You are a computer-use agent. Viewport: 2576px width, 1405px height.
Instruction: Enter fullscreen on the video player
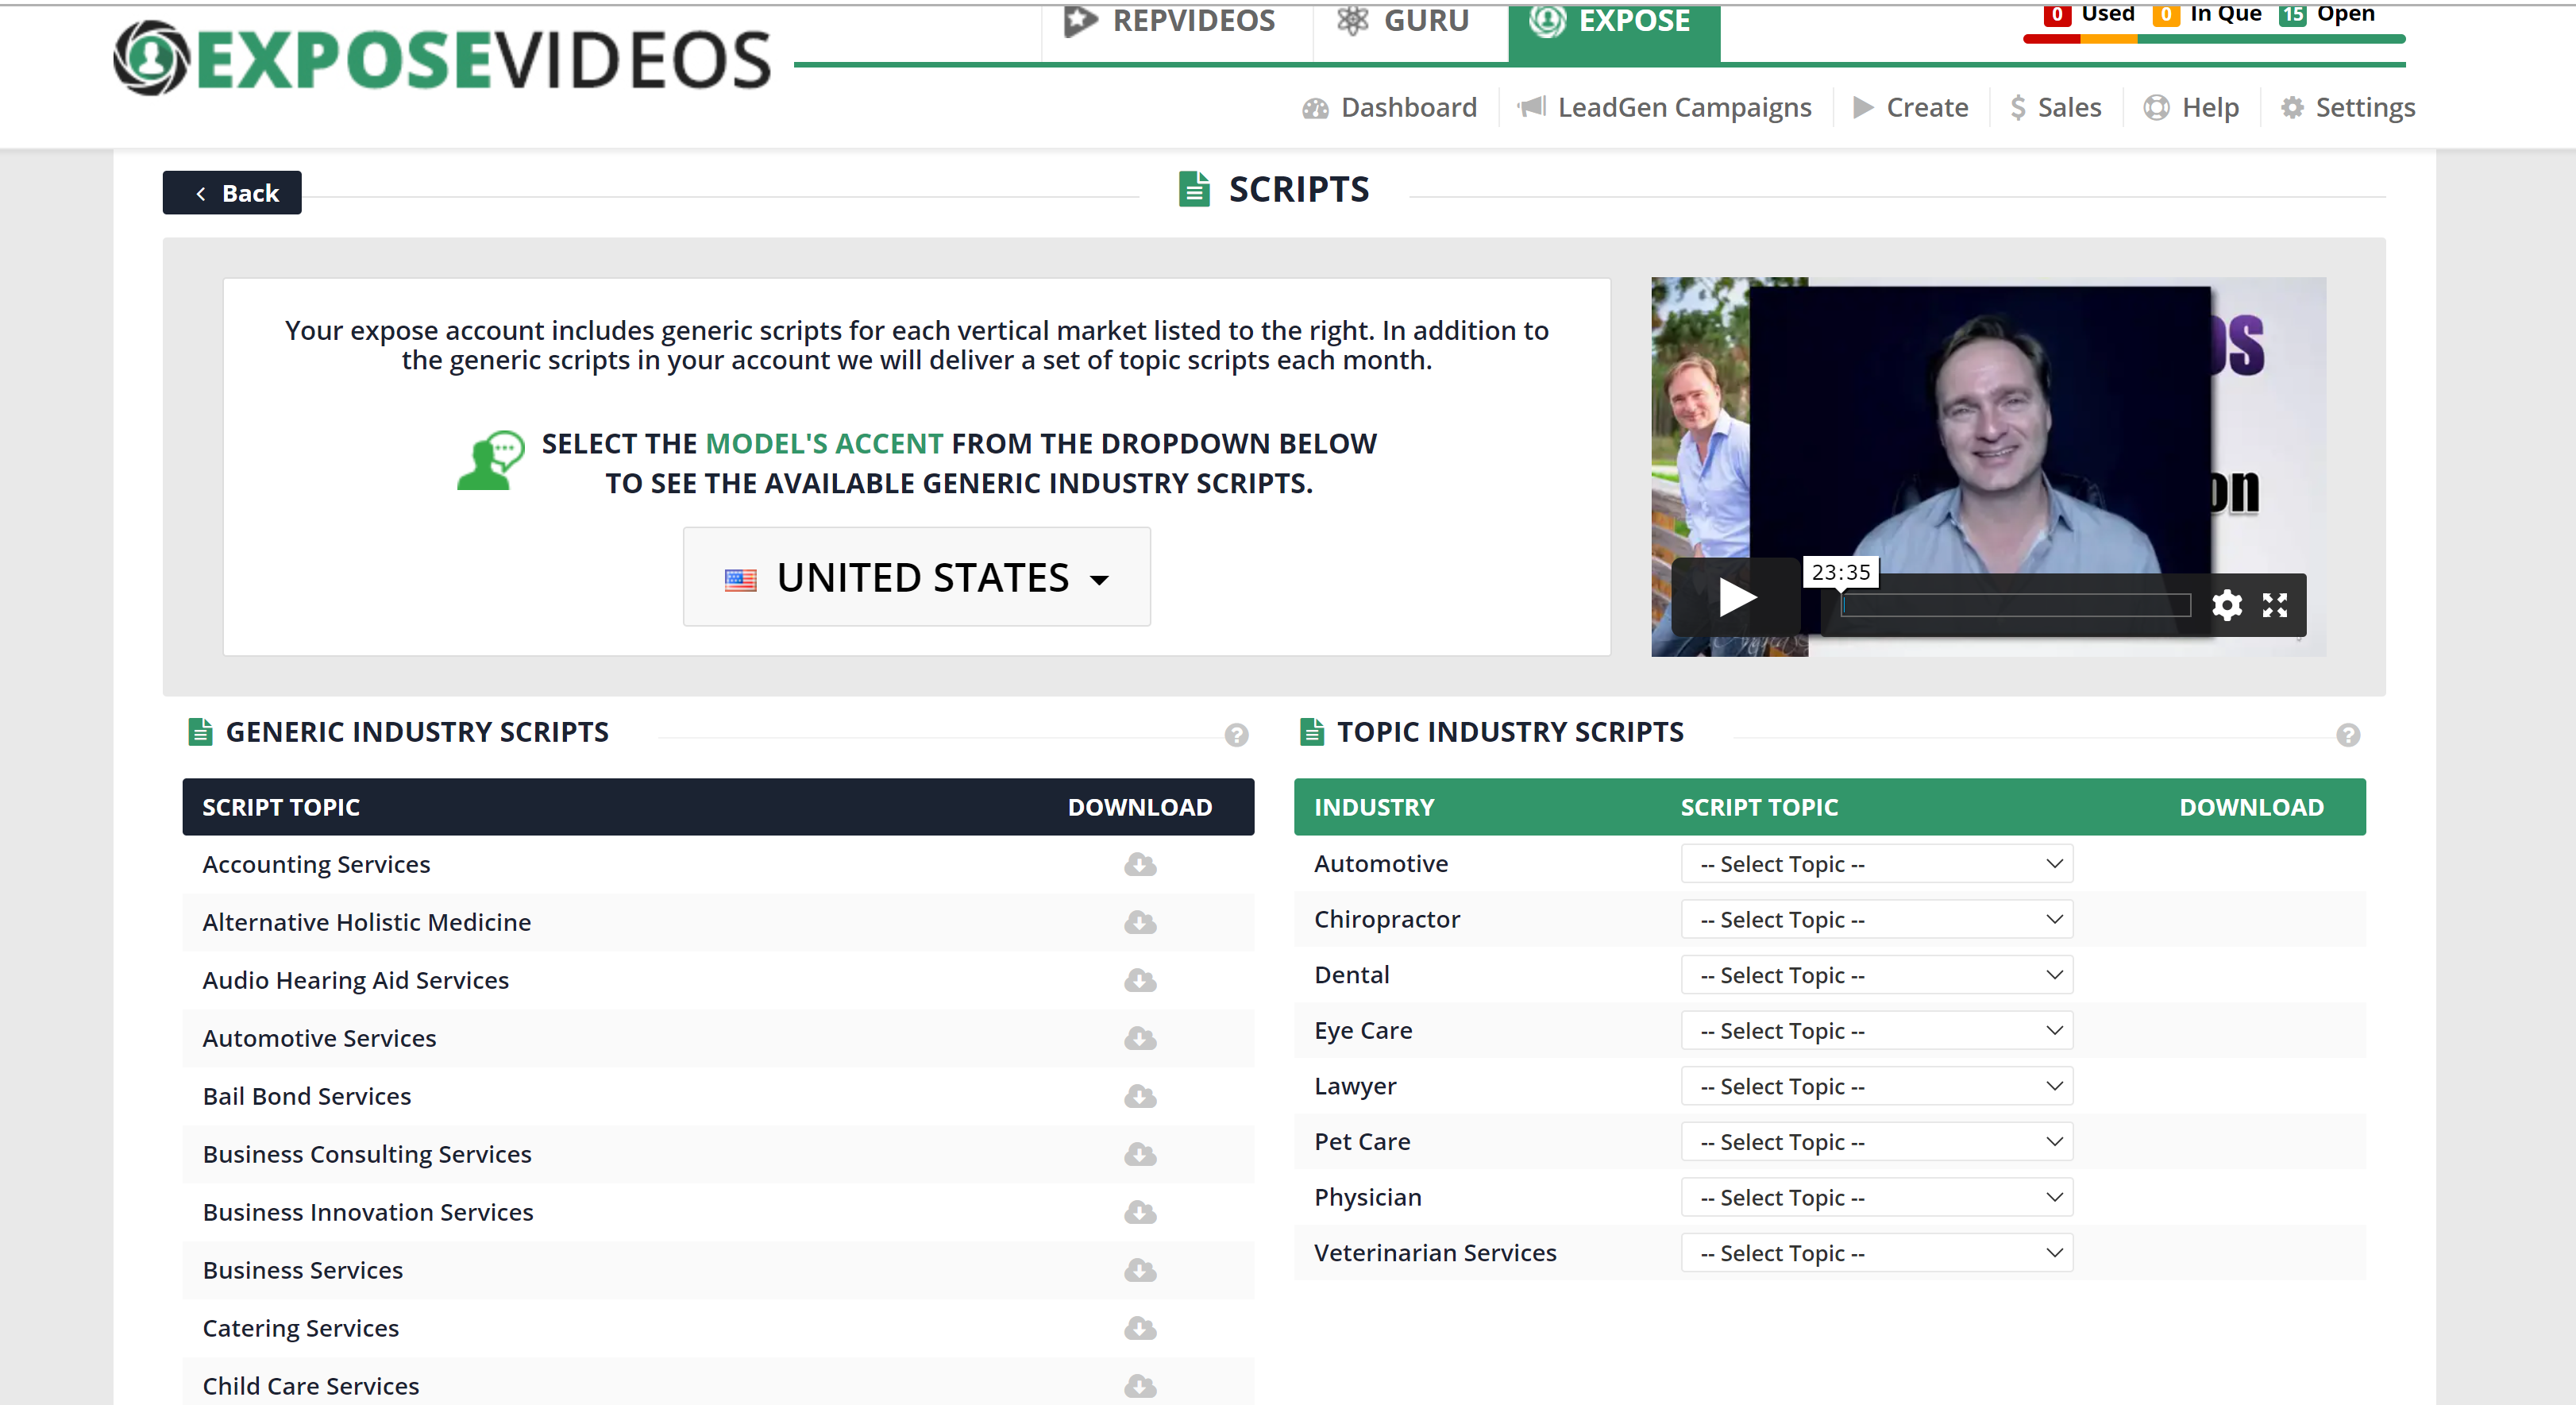coord(2274,605)
